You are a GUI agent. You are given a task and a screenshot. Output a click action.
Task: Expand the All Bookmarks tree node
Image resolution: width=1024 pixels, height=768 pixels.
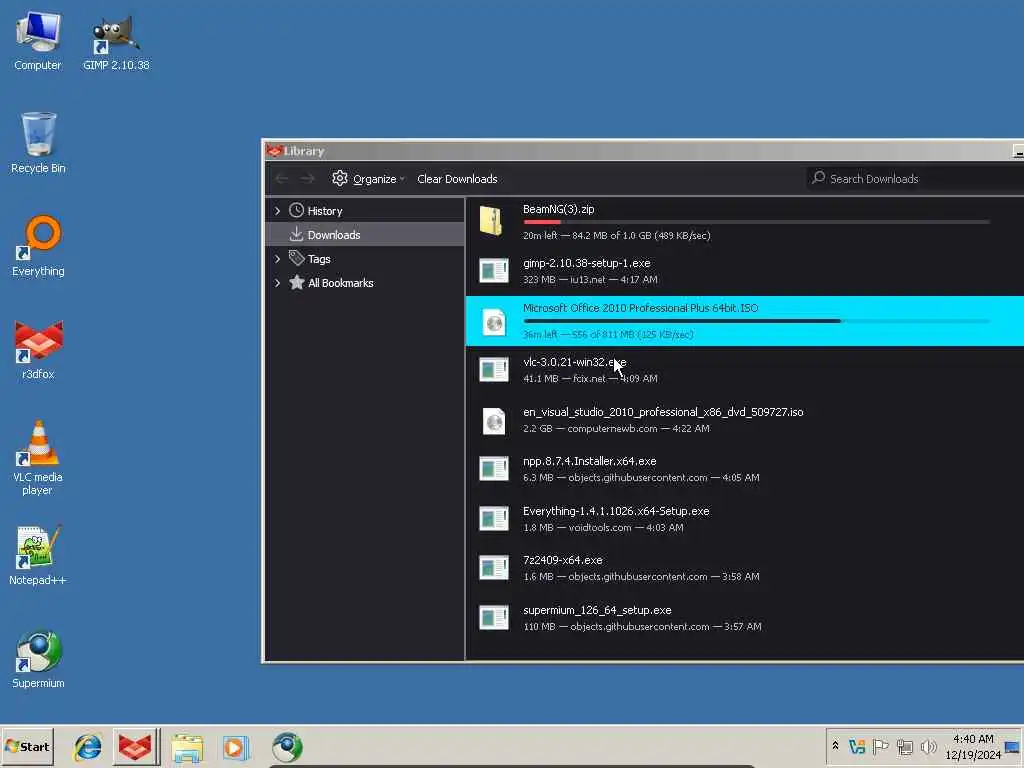(x=278, y=283)
